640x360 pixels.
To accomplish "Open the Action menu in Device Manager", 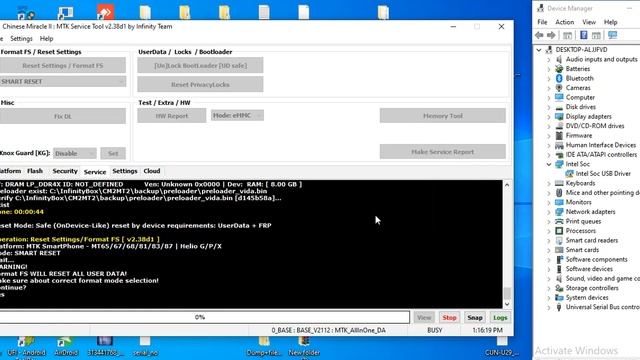I will [x=564, y=22].
